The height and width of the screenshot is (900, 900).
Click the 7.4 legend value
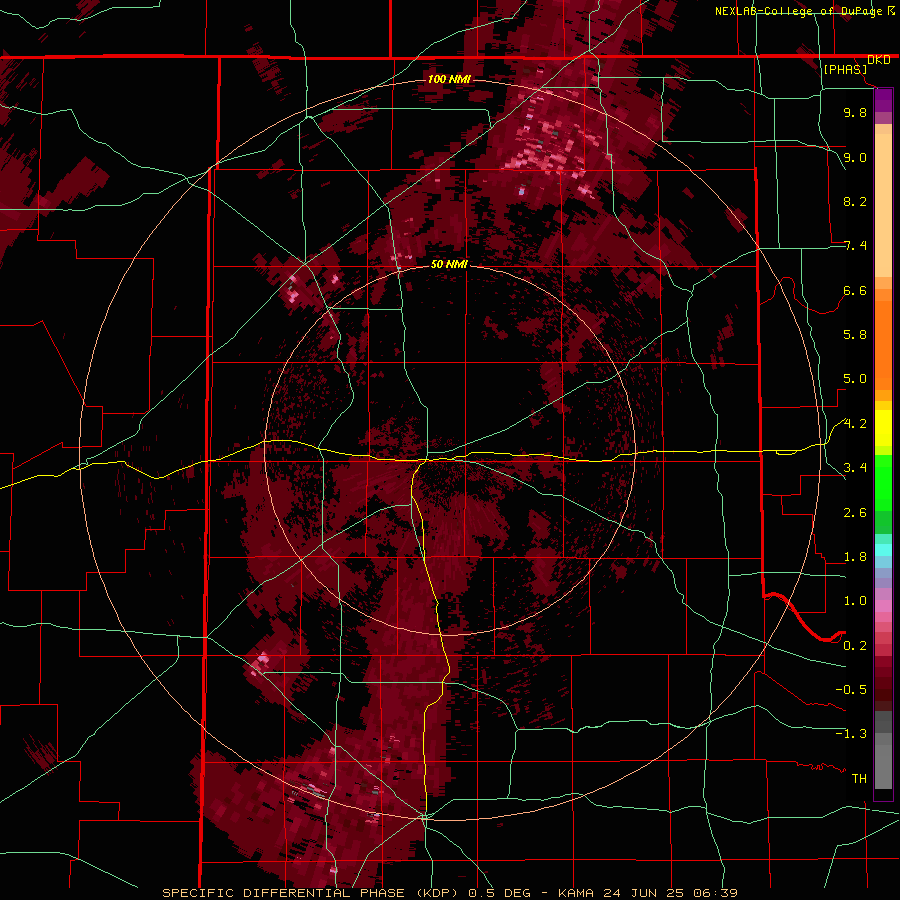(855, 246)
